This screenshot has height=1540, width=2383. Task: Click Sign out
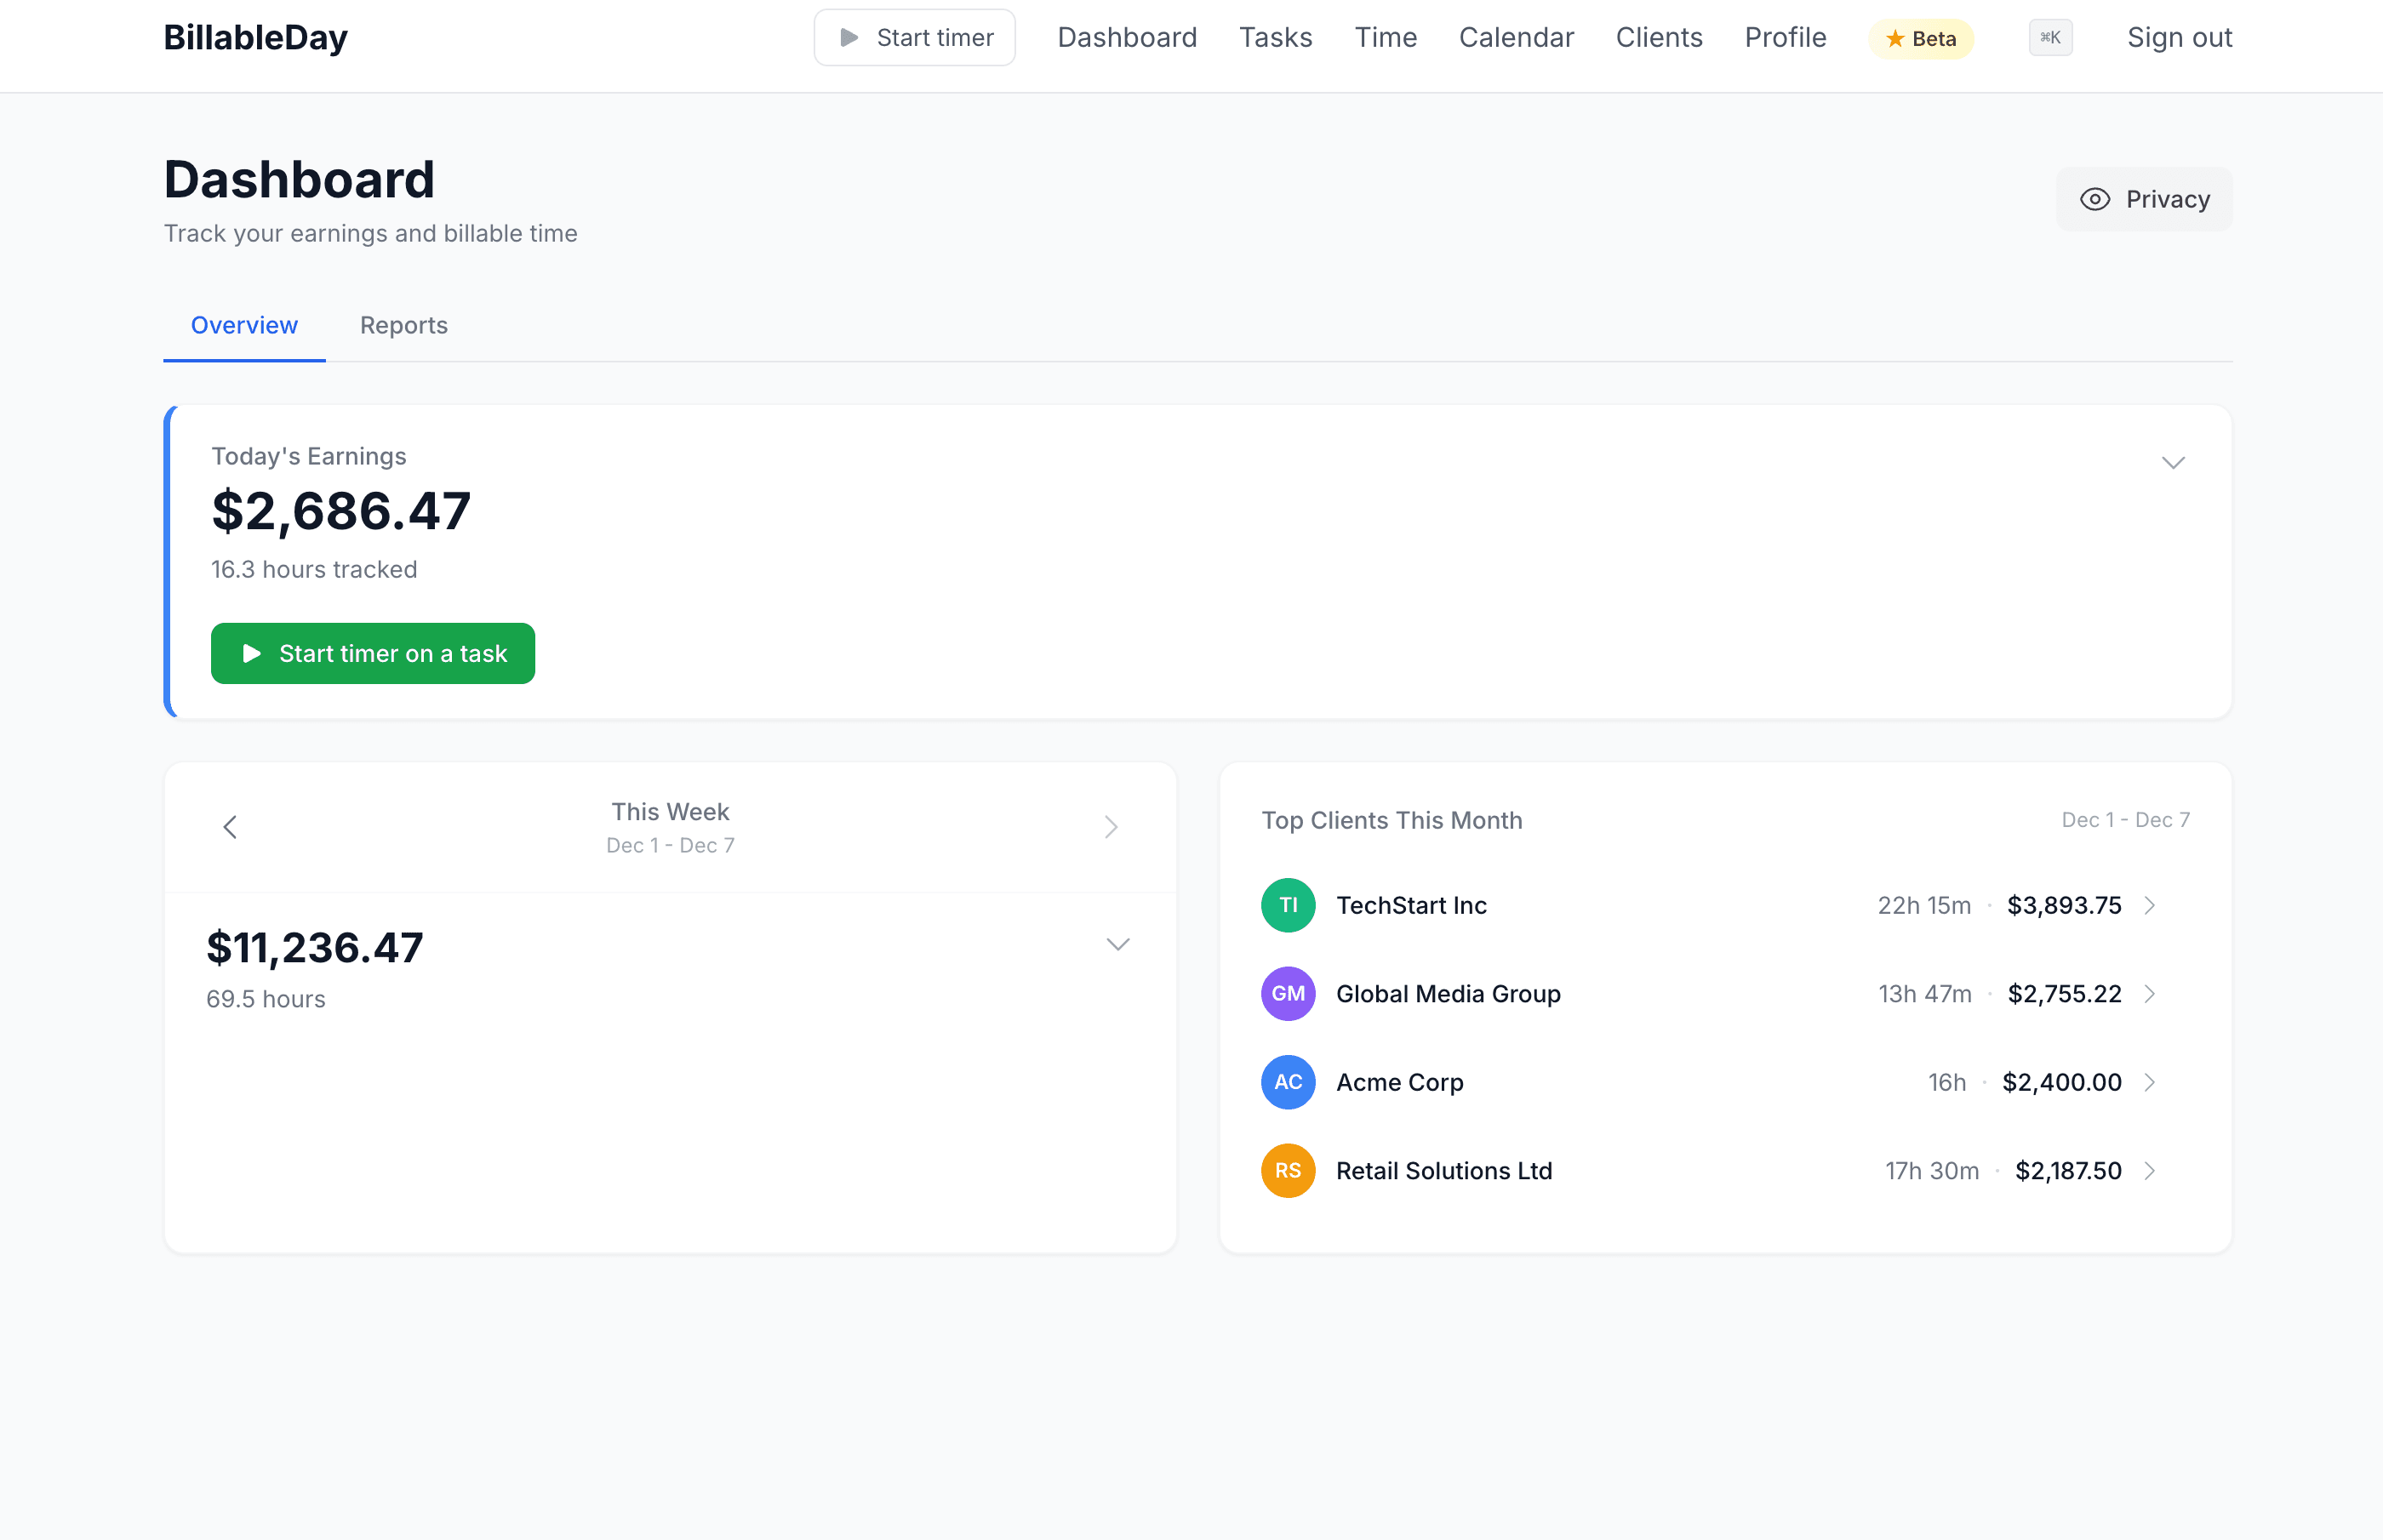click(x=2179, y=37)
